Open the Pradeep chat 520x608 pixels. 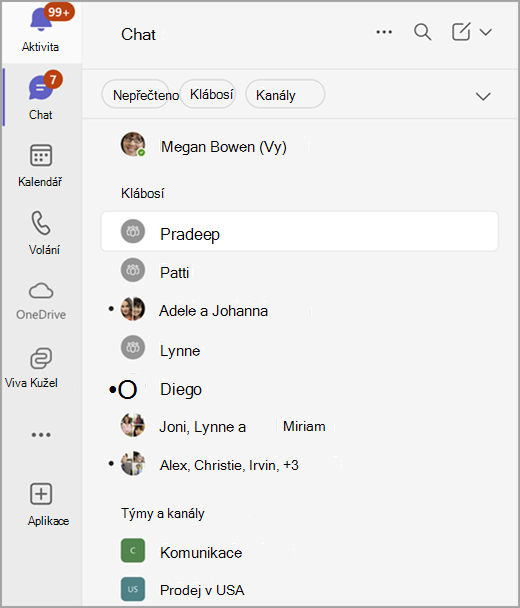click(x=299, y=231)
